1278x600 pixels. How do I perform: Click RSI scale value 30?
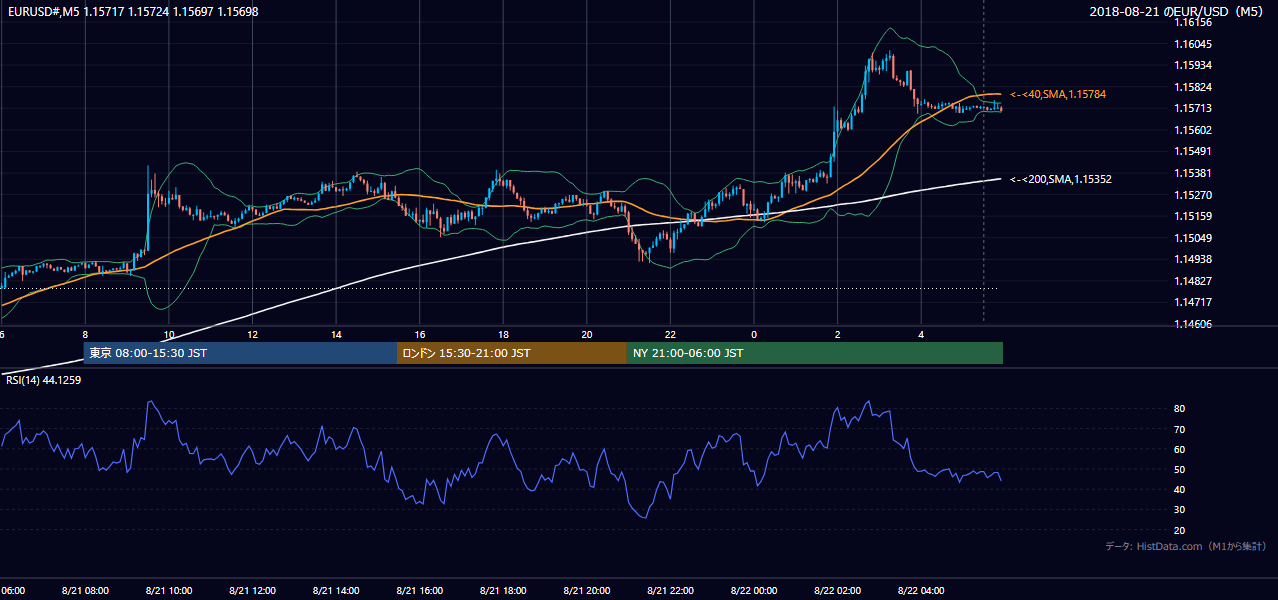(x=1180, y=509)
